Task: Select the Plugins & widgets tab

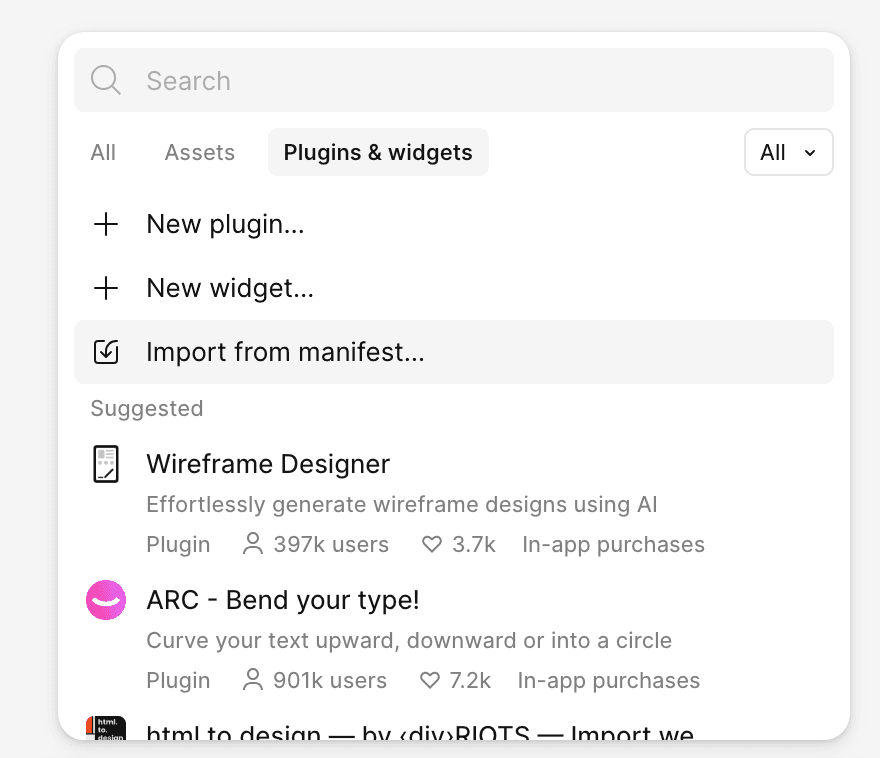Action: tap(378, 152)
